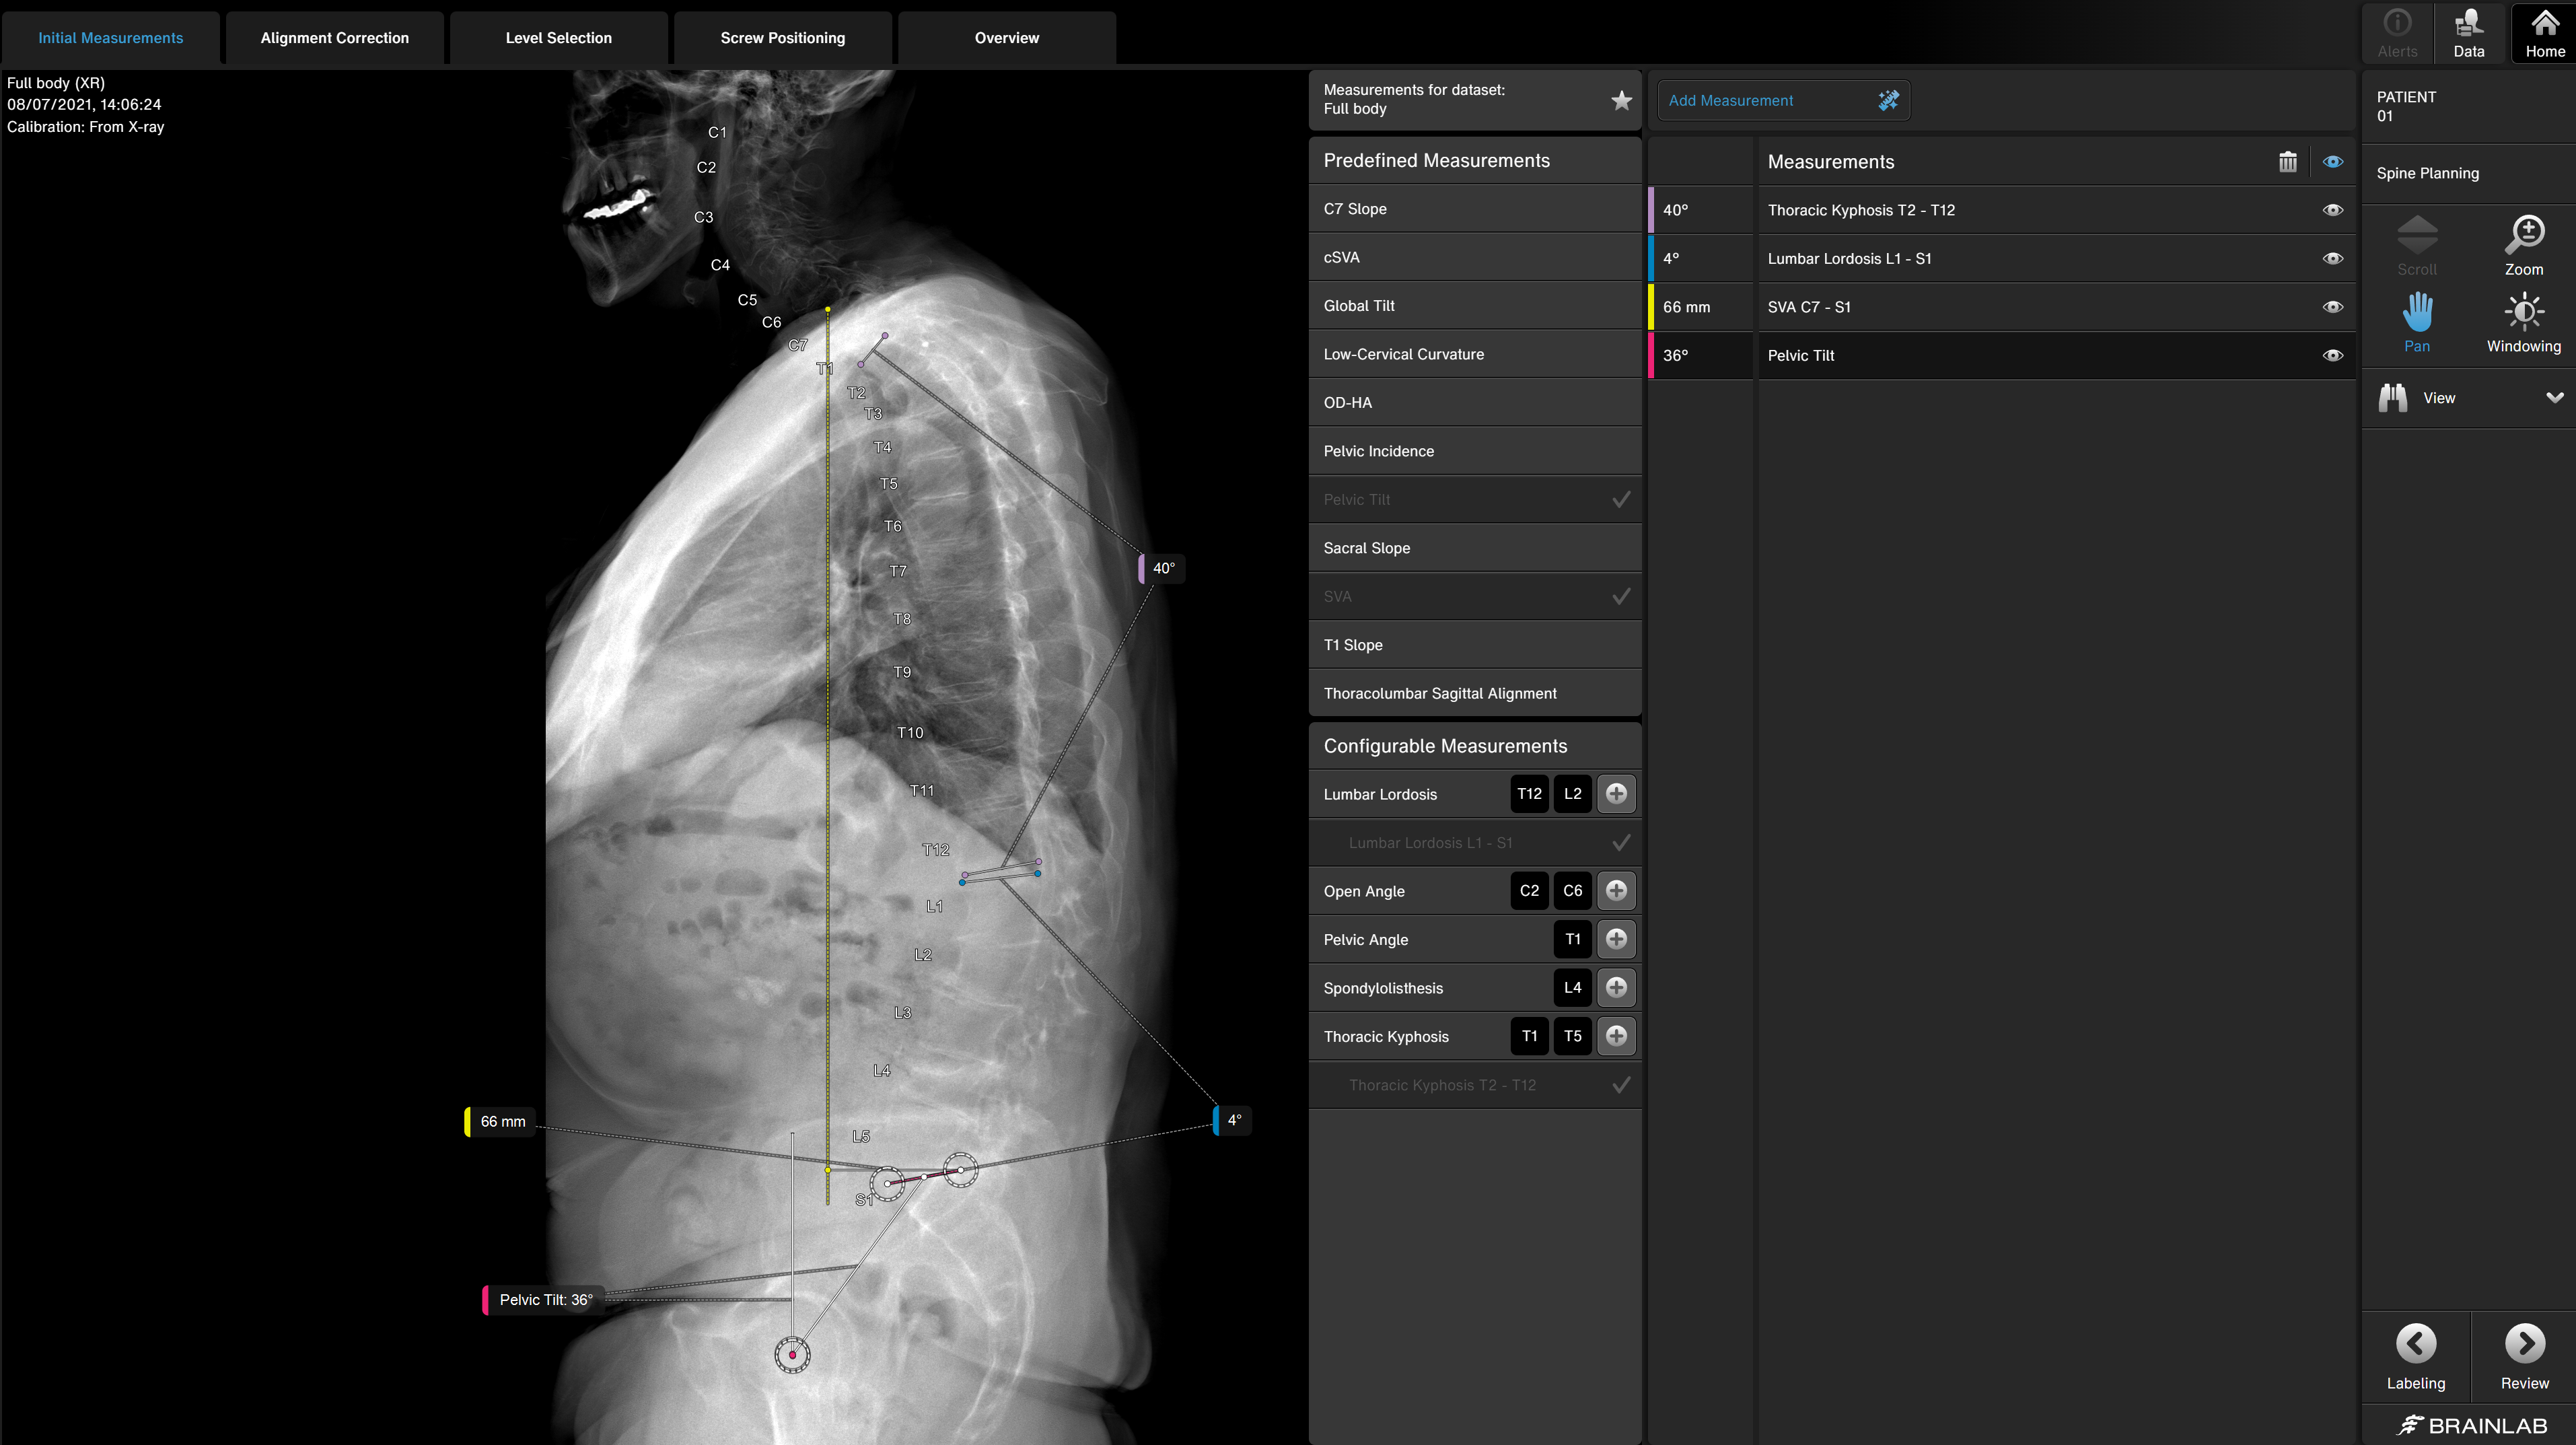Viewport: 2576px width, 1445px height.
Task: Add the Pelvic Incidence predefined measurement
Action: 1474,451
